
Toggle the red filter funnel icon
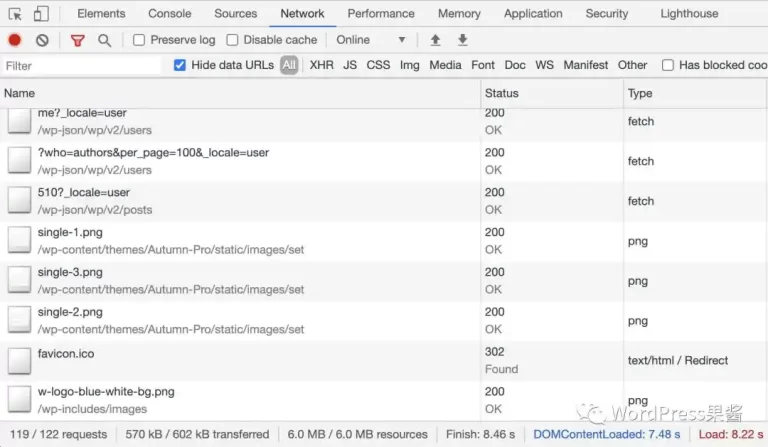(78, 40)
